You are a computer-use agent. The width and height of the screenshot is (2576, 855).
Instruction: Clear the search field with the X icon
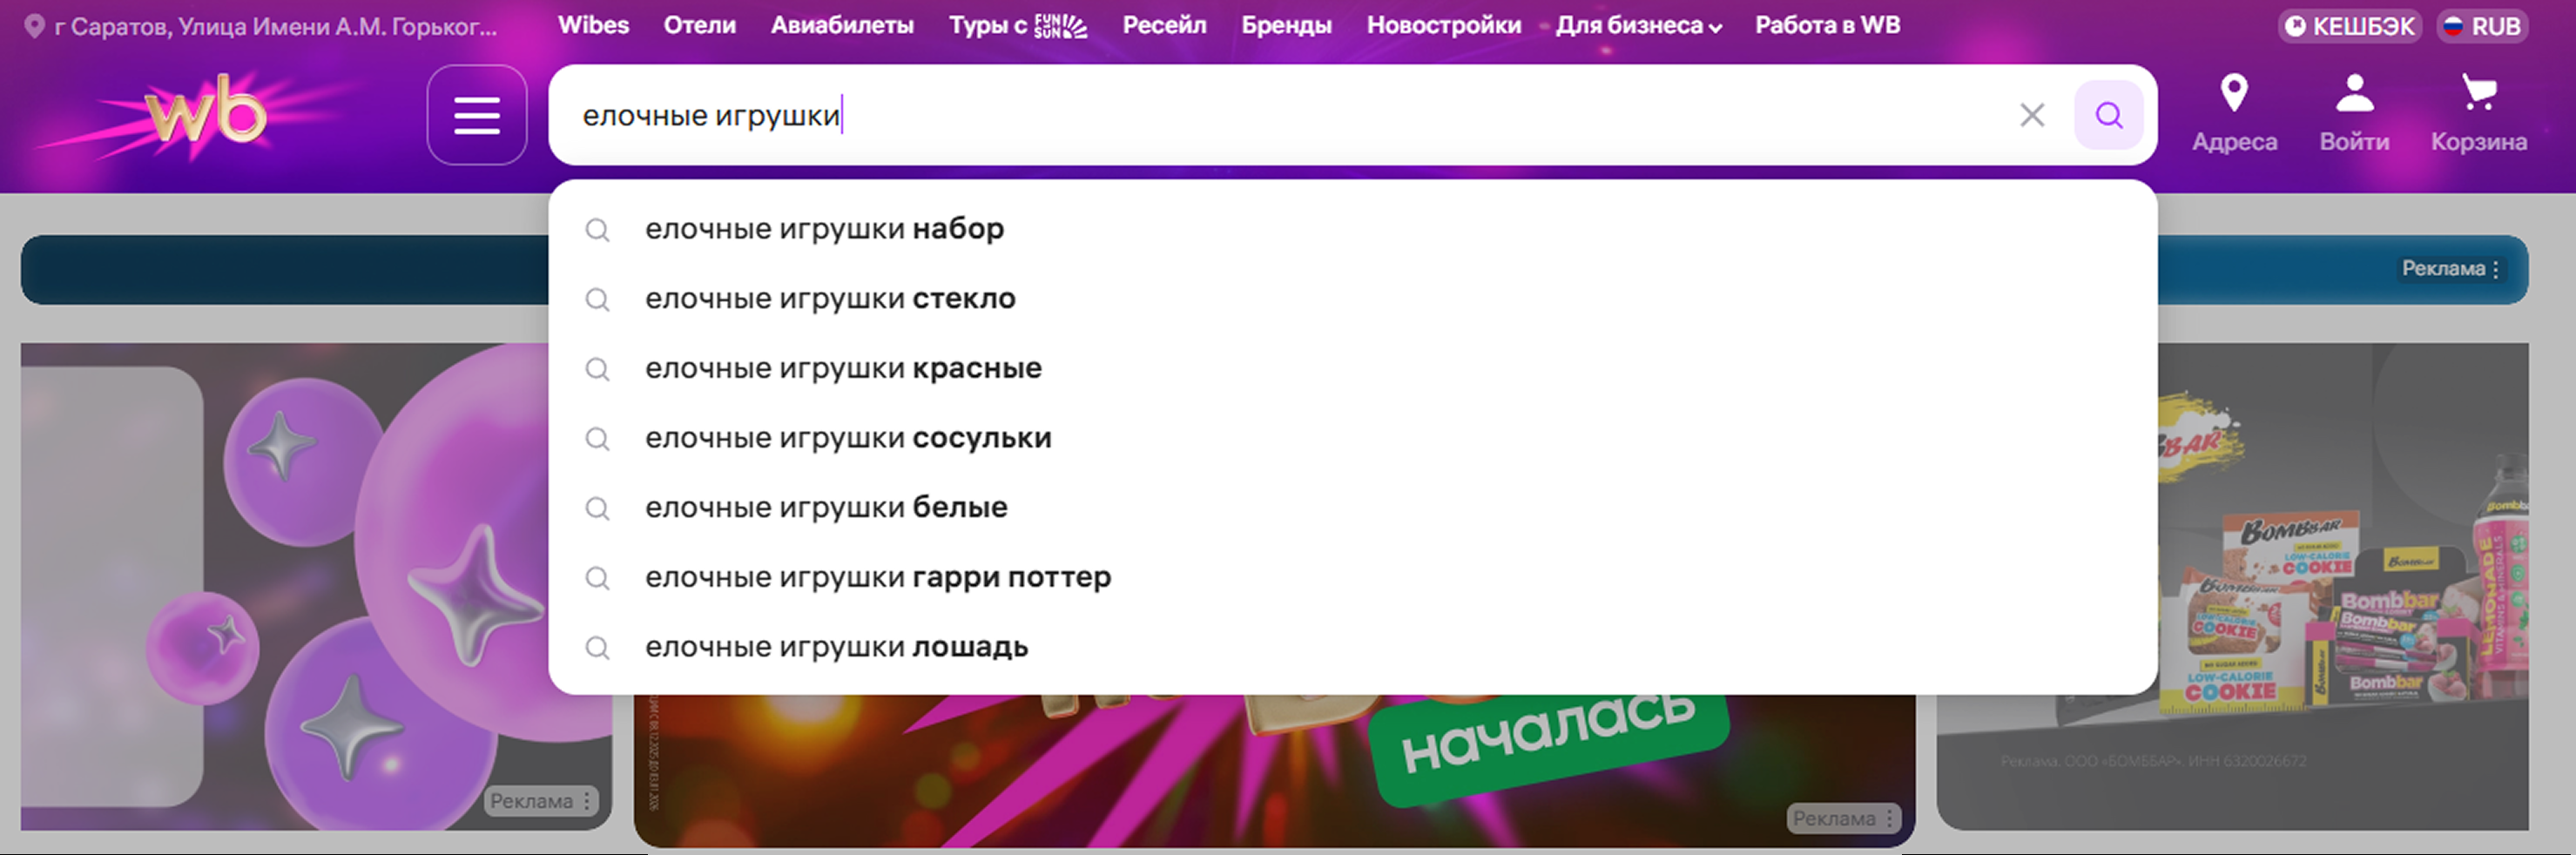point(2031,115)
